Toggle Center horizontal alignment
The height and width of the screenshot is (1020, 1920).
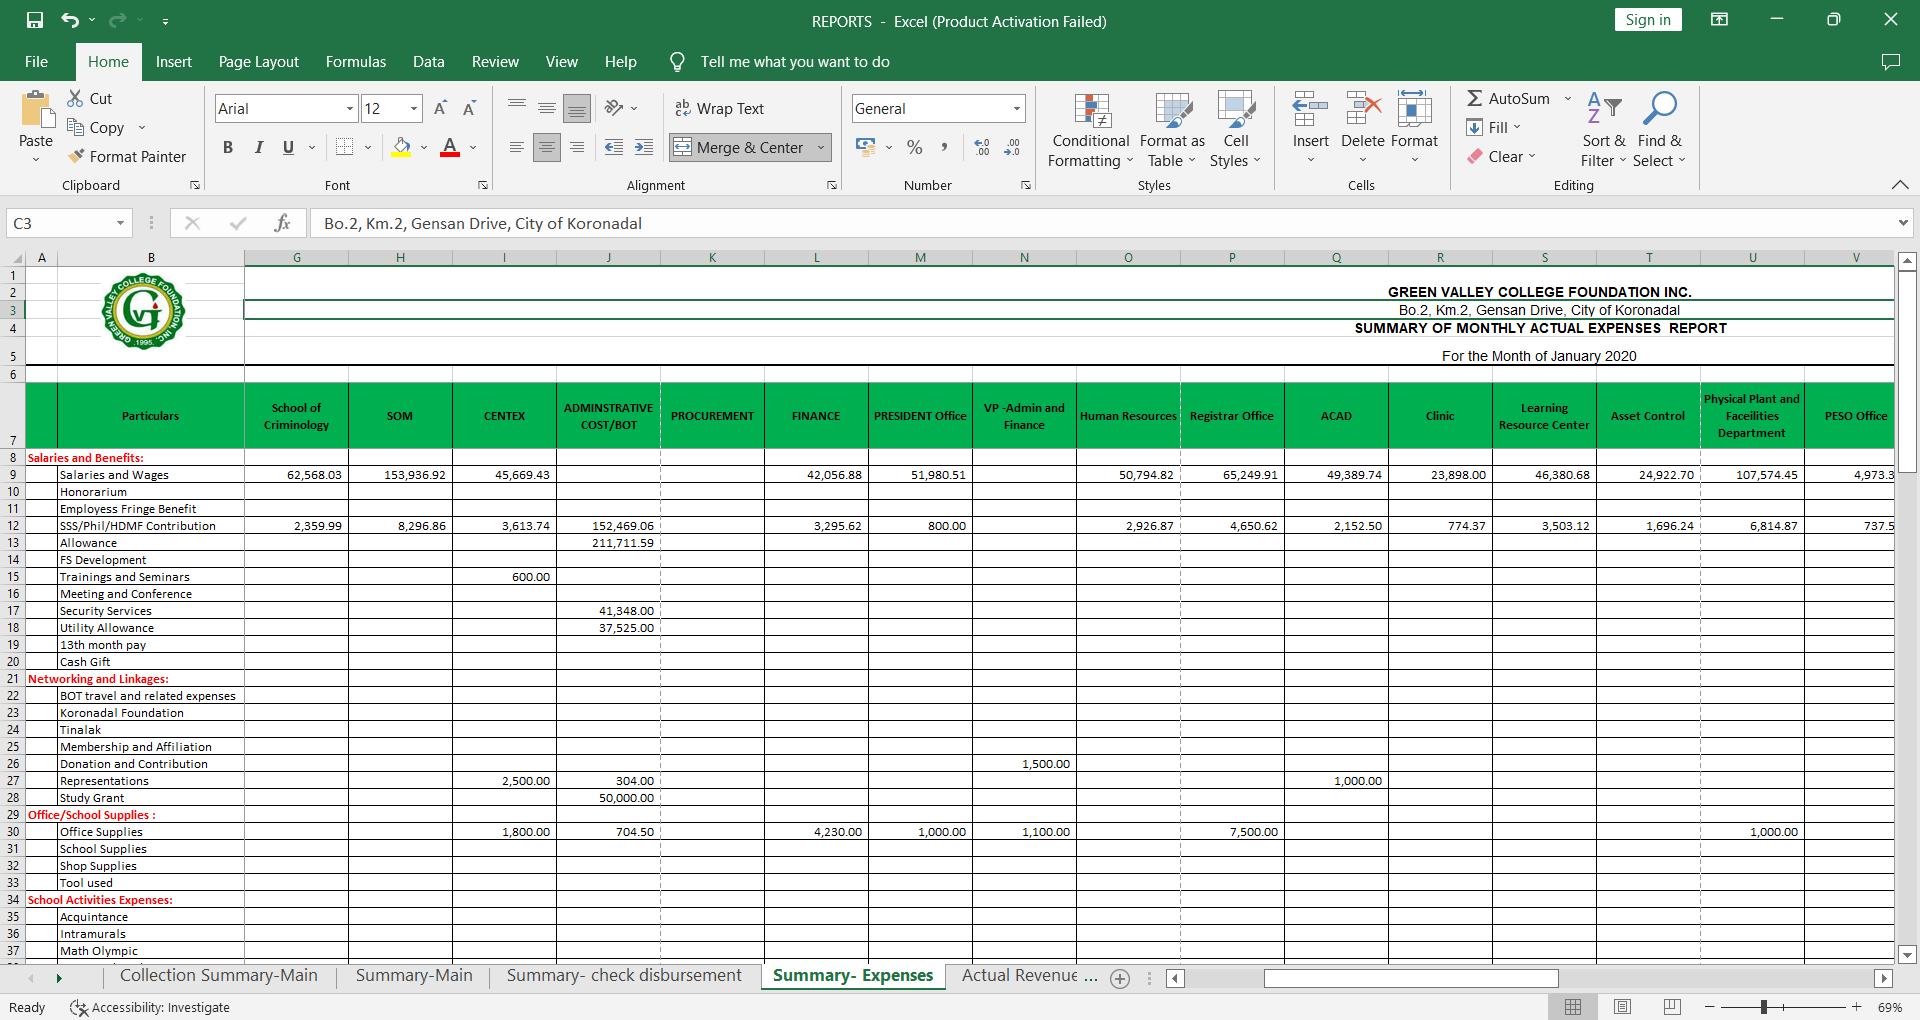point(546,147)
